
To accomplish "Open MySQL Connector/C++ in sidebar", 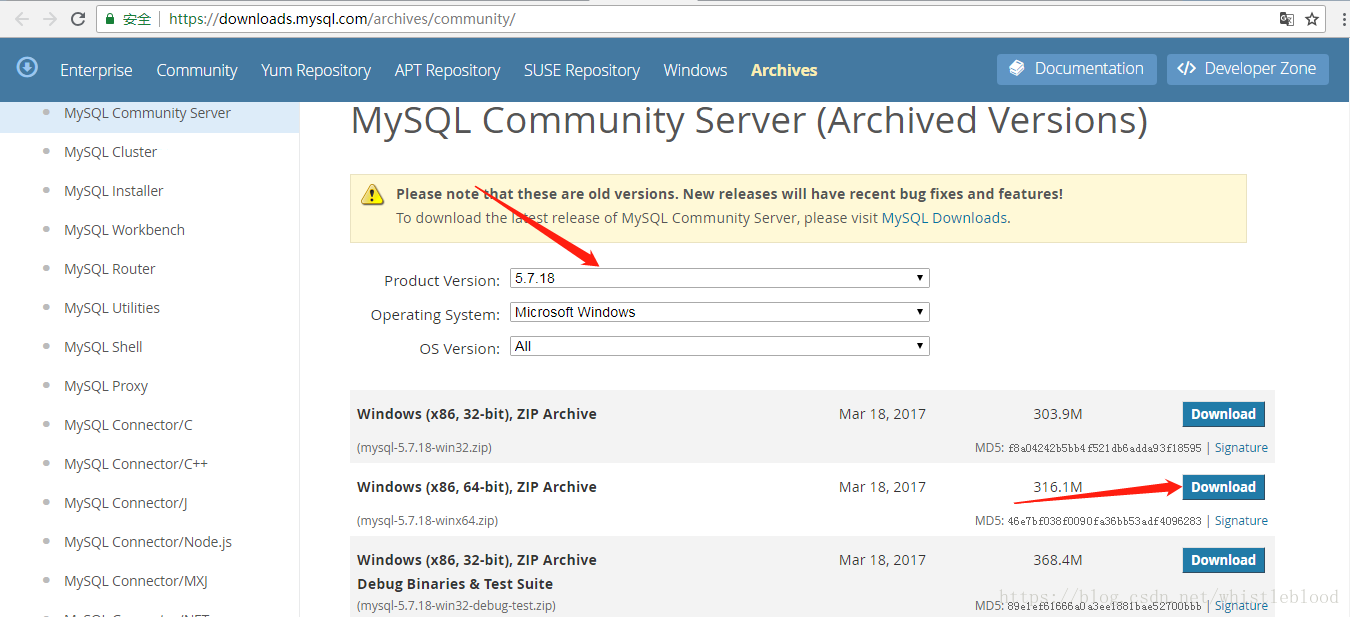I will pos(136,464).
